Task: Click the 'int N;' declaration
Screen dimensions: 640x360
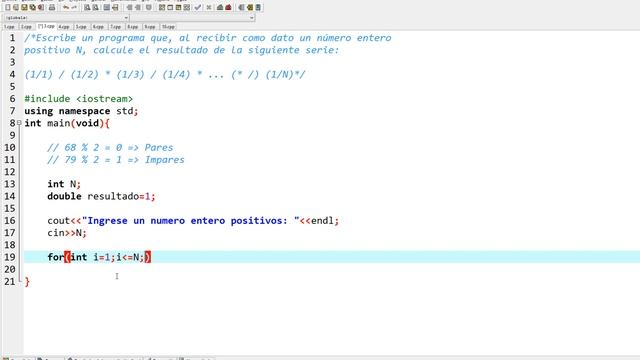Action: [x=64, y=184]
